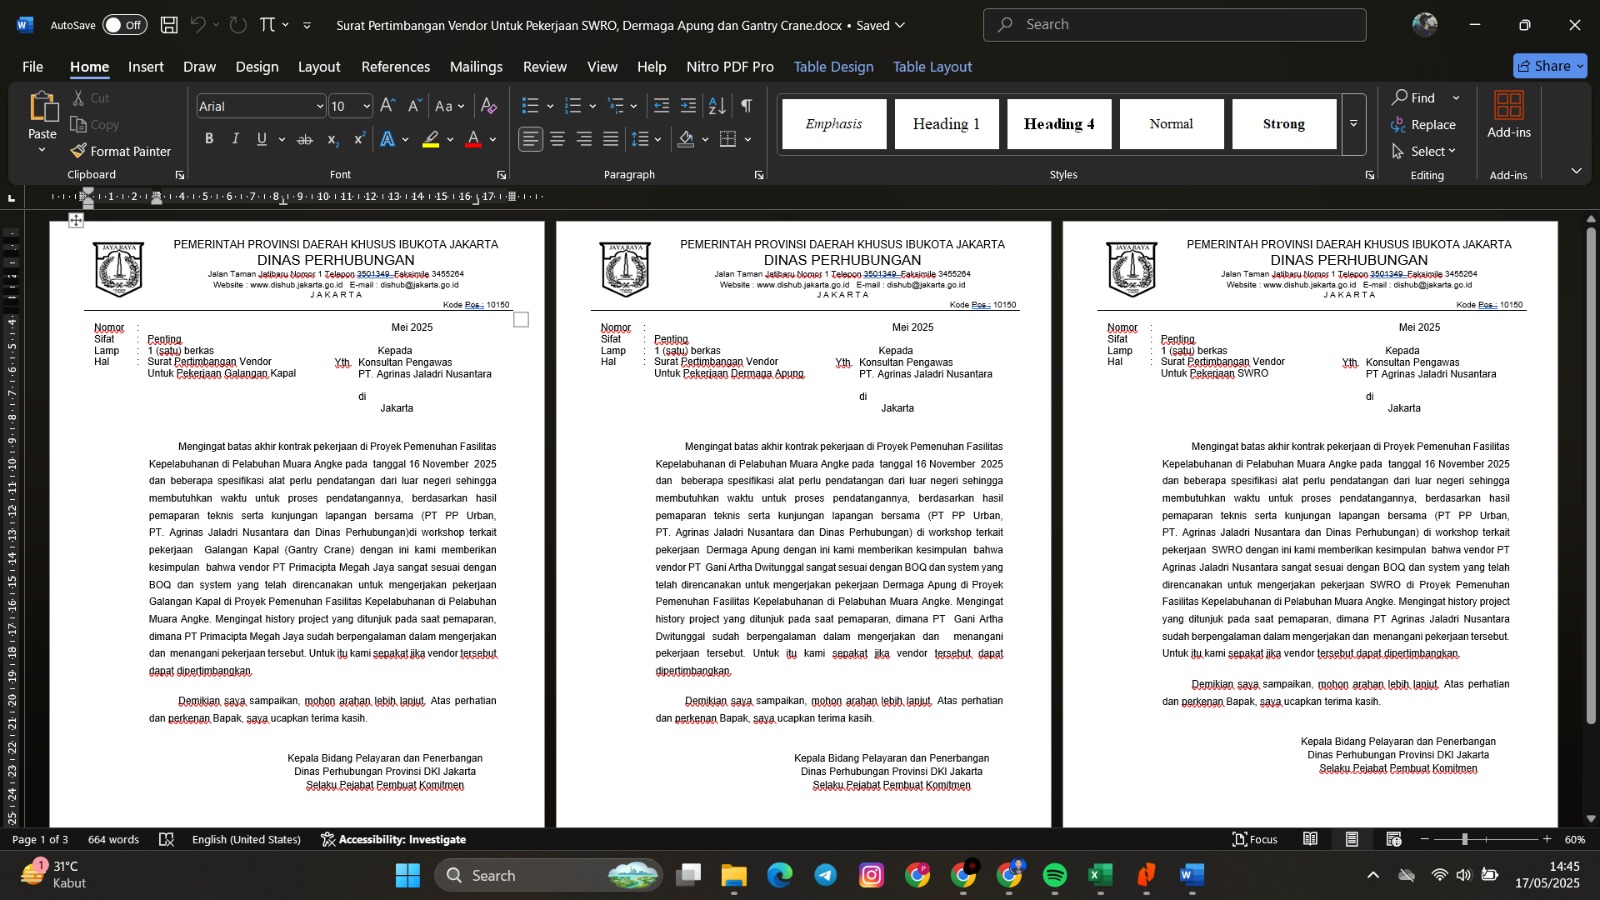Image resolution: width=1600 pixels, height=900 pixels.
Task: Toggle Bold formatting
Action: (209, 139)
